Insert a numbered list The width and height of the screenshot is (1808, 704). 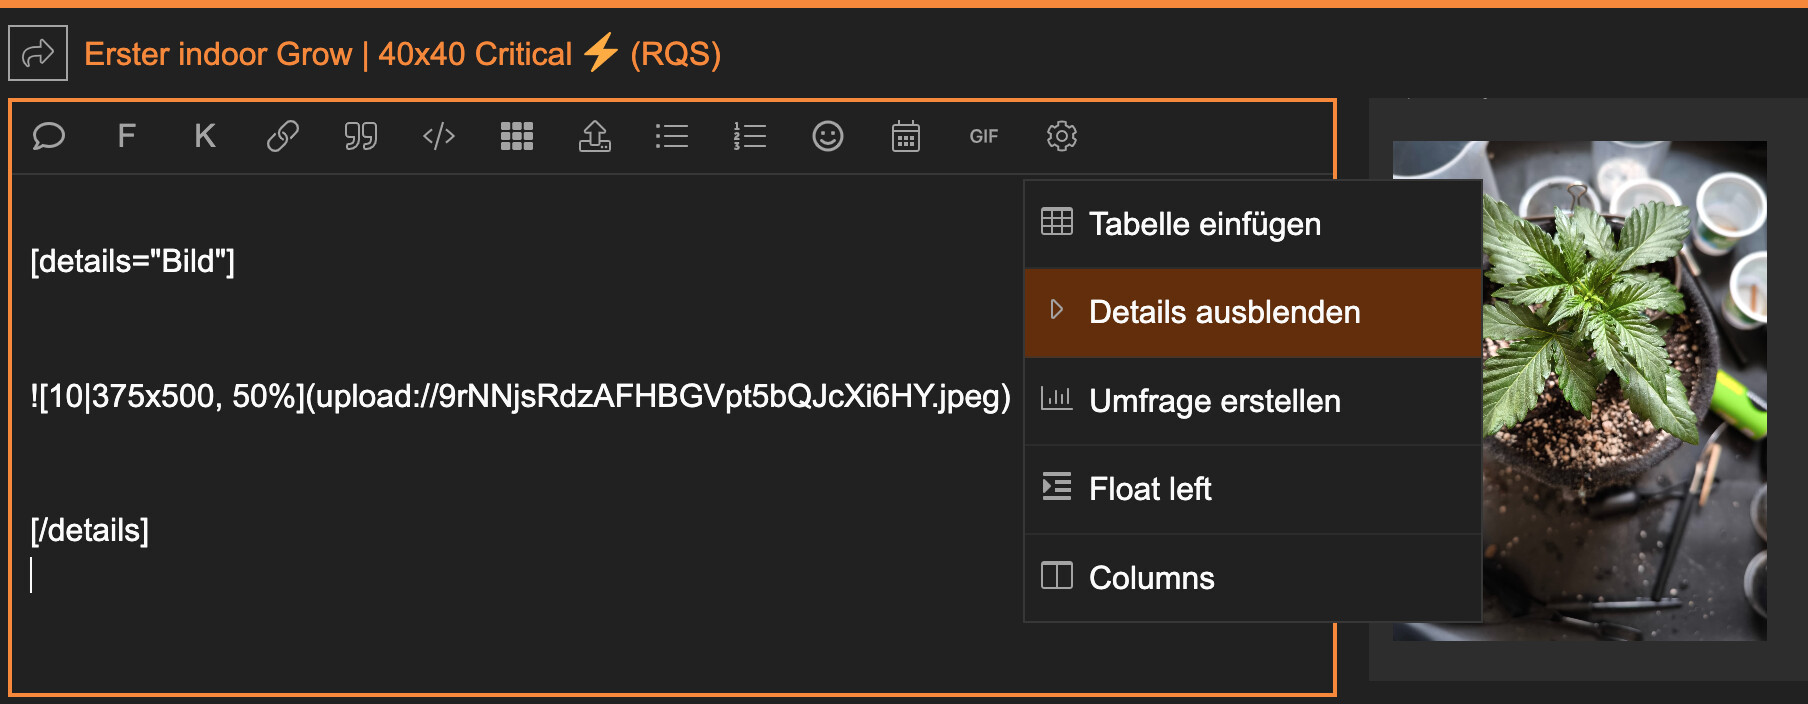[x=750, y=136]
